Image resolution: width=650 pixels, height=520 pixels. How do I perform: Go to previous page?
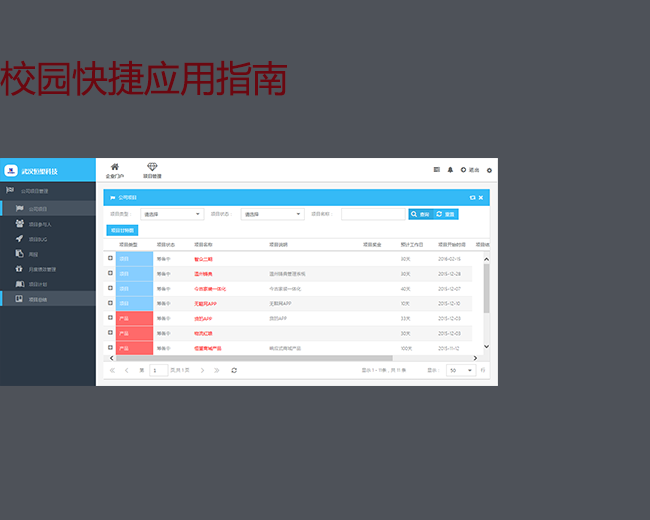(126, 370)
